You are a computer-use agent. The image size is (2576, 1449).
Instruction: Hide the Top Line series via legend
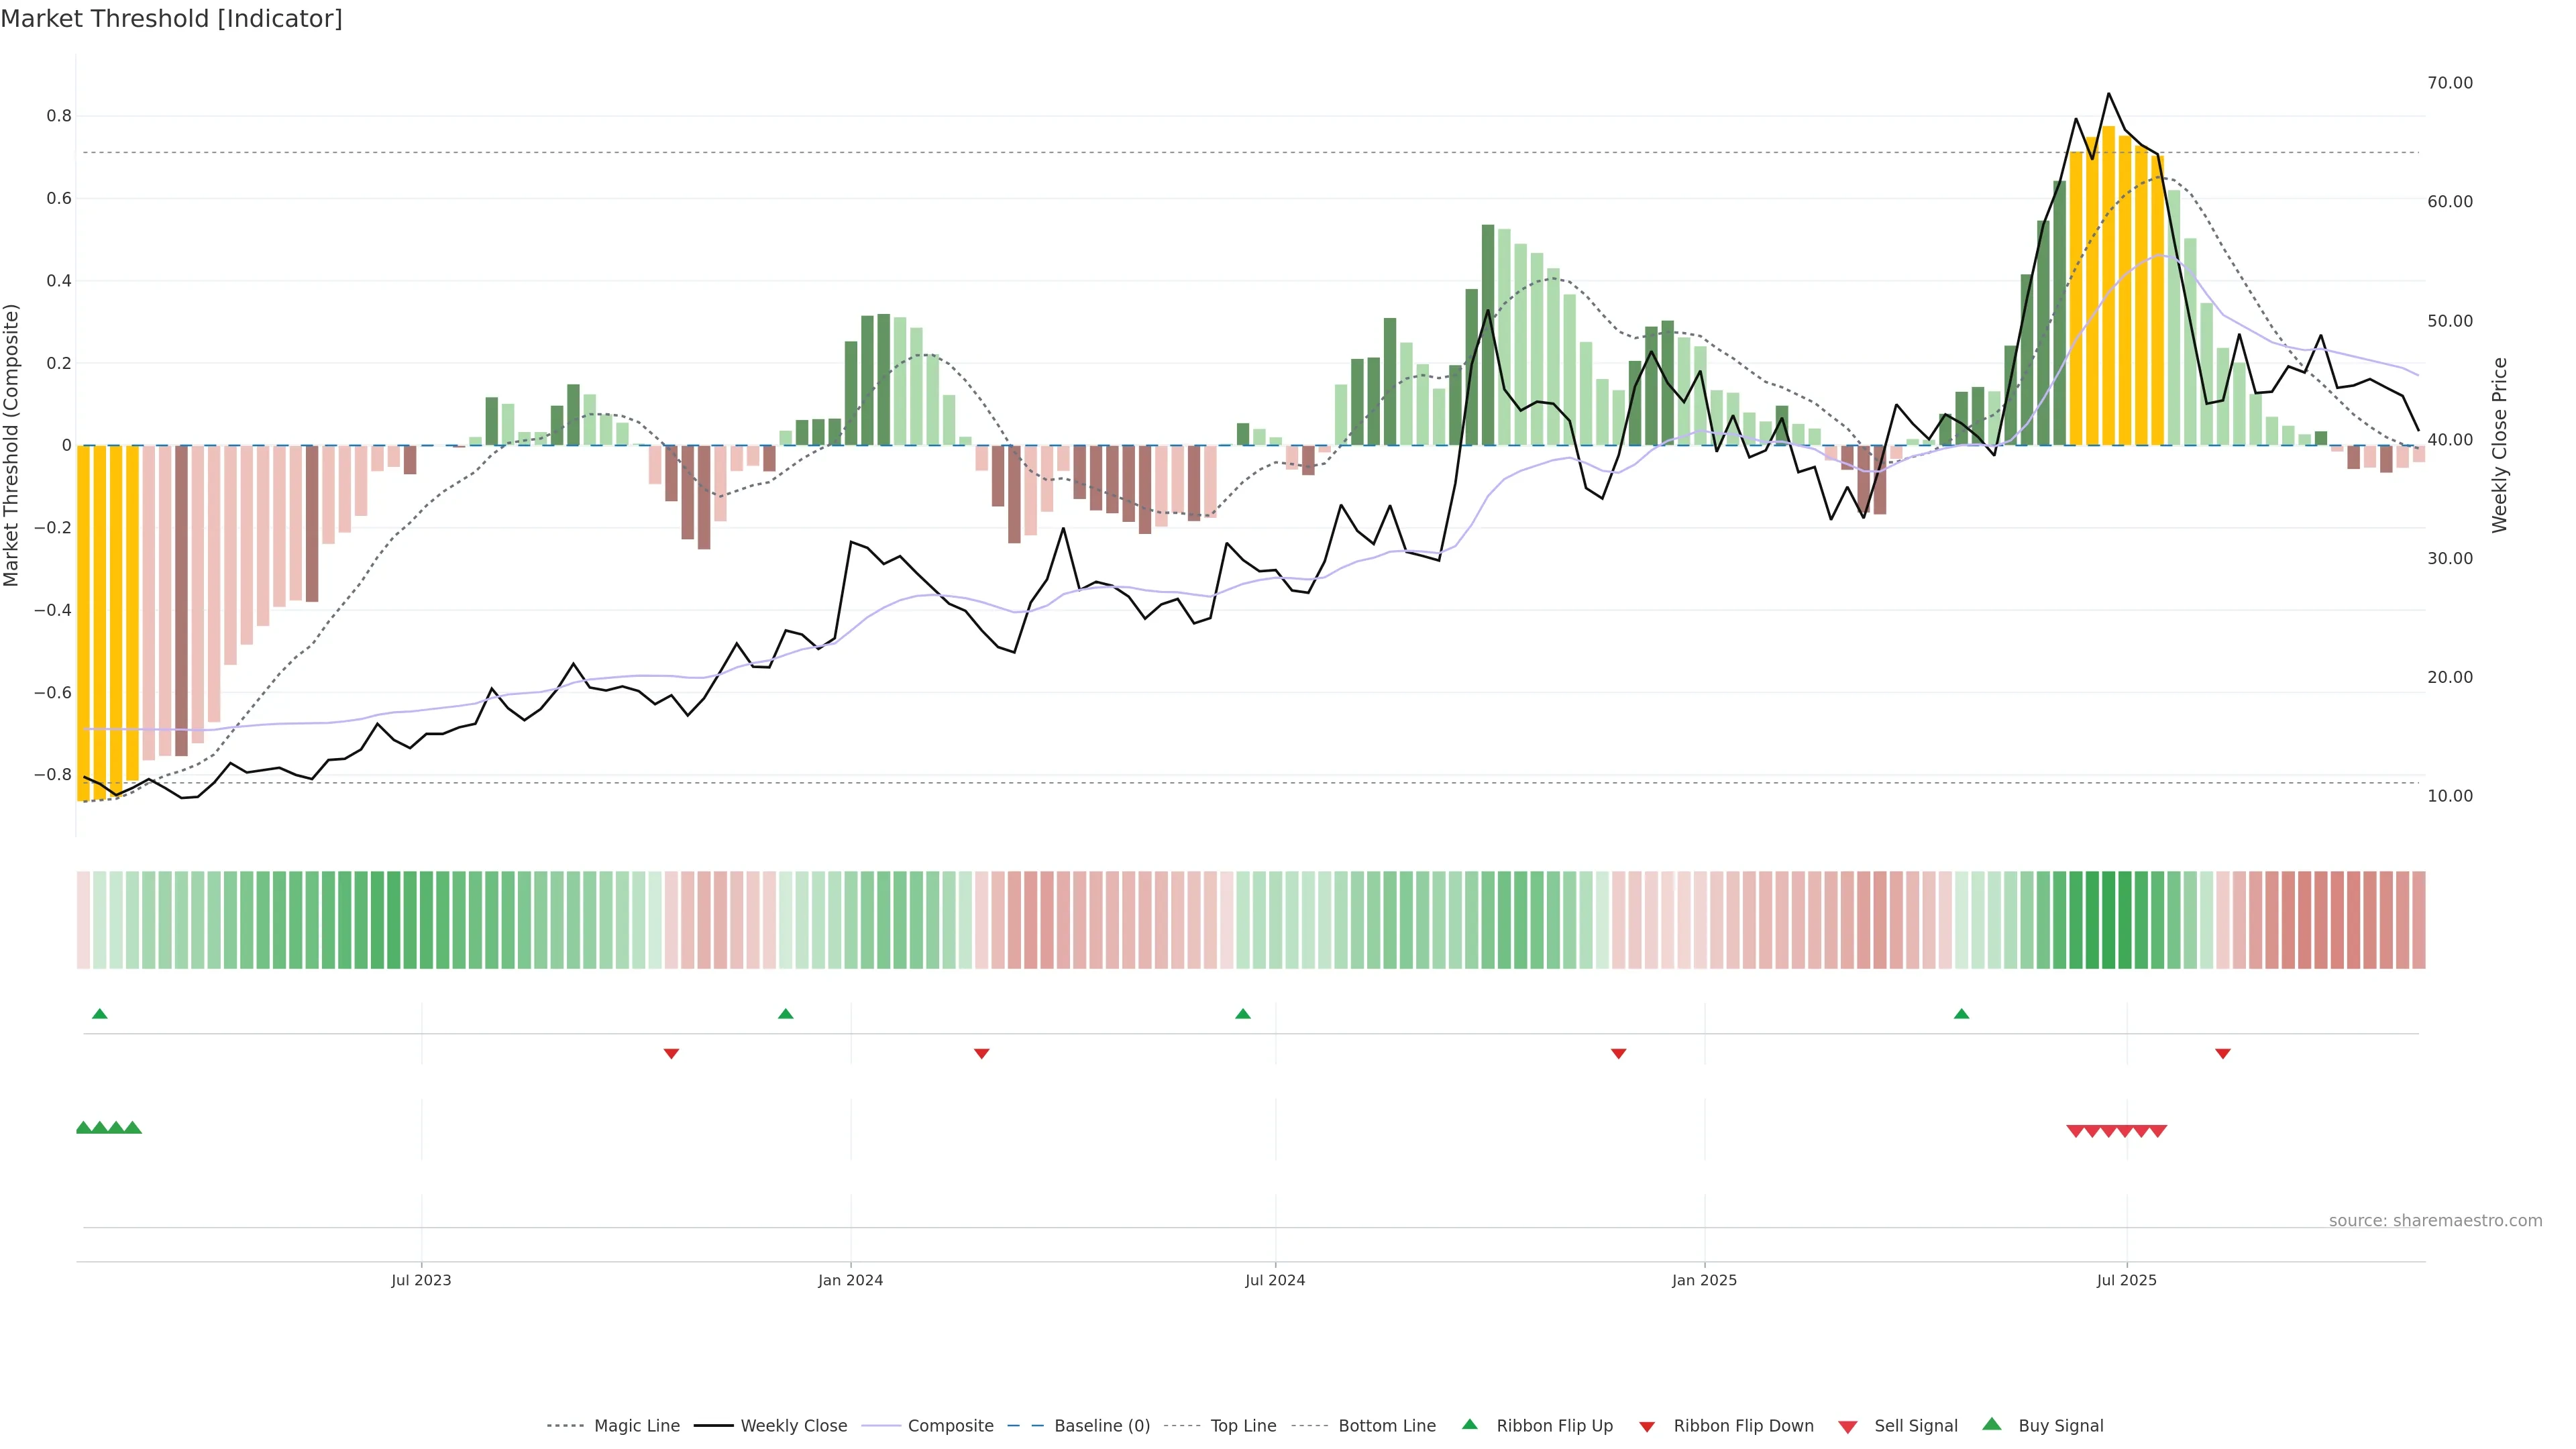click(1243, 1426)
